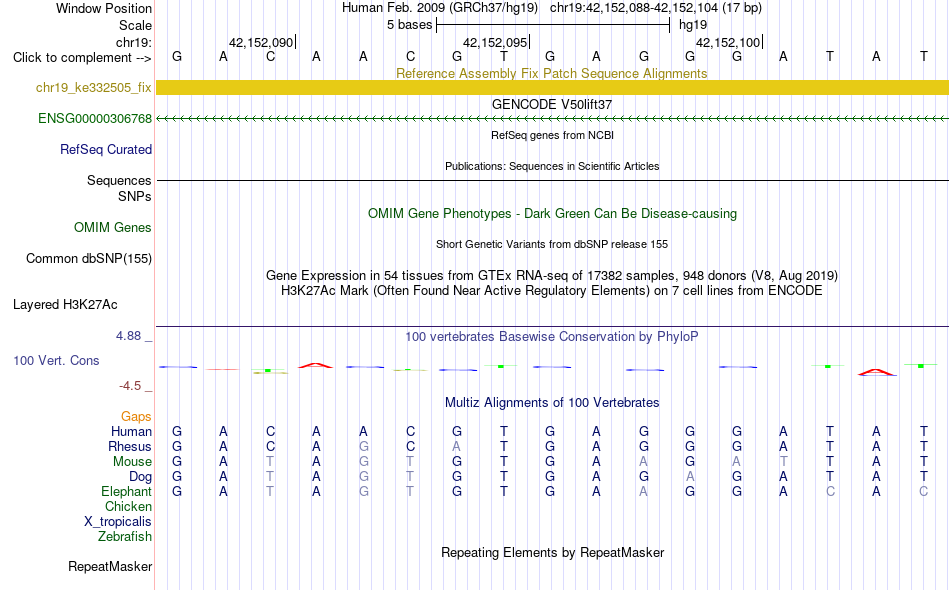Click 'Repeating Elements by RepeatMasker' title
The height and width of the screenshot is (590, 950).
552,553
